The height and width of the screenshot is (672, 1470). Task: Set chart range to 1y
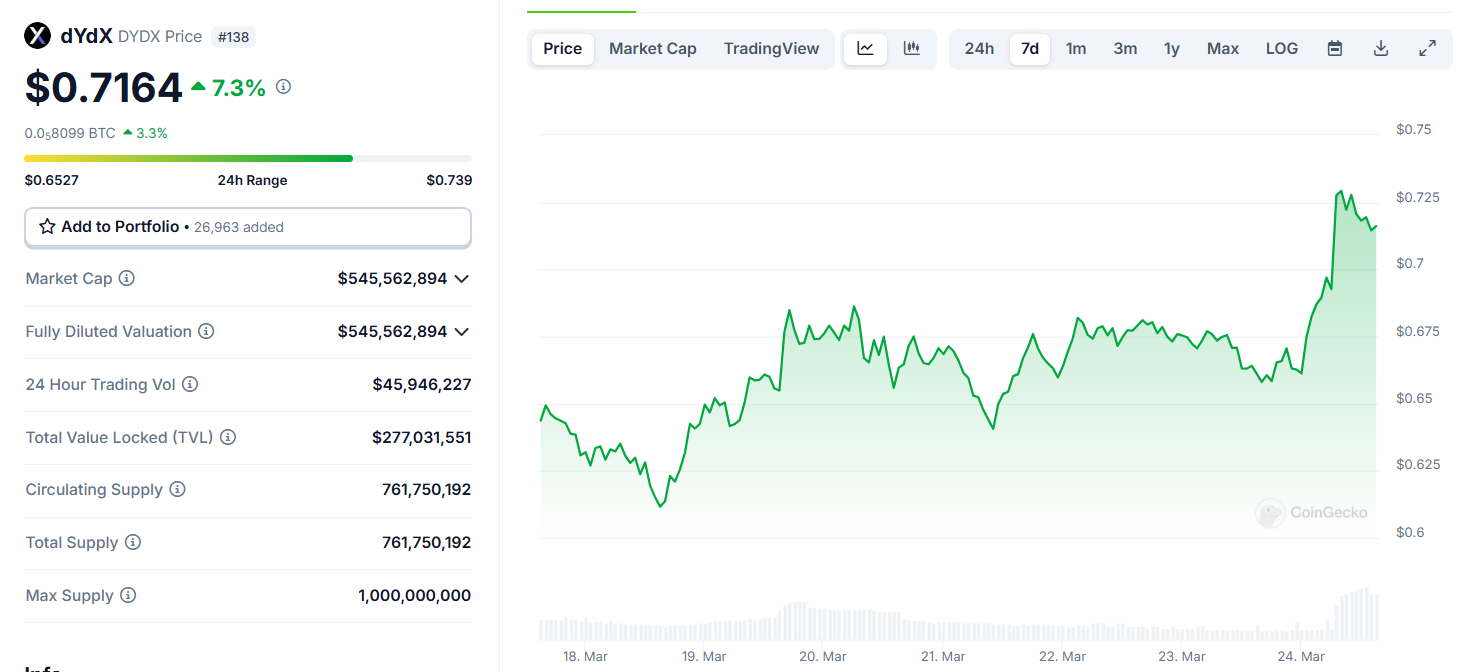[1172, 49]
